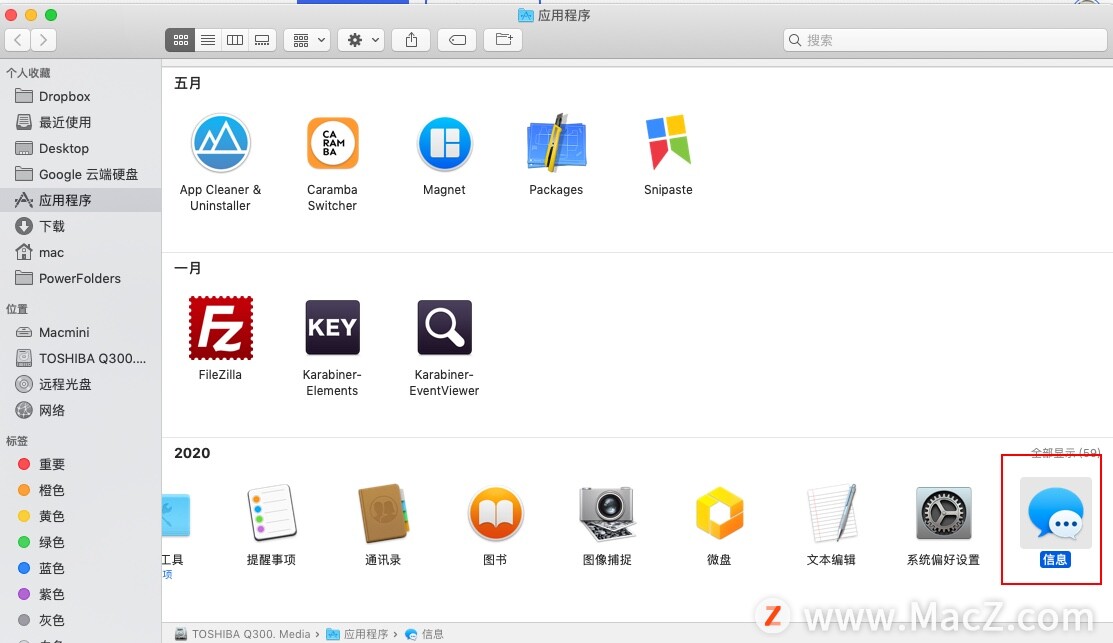
Task: Open the Packages application
Action: pyautogui.click(x=556, y=143)
